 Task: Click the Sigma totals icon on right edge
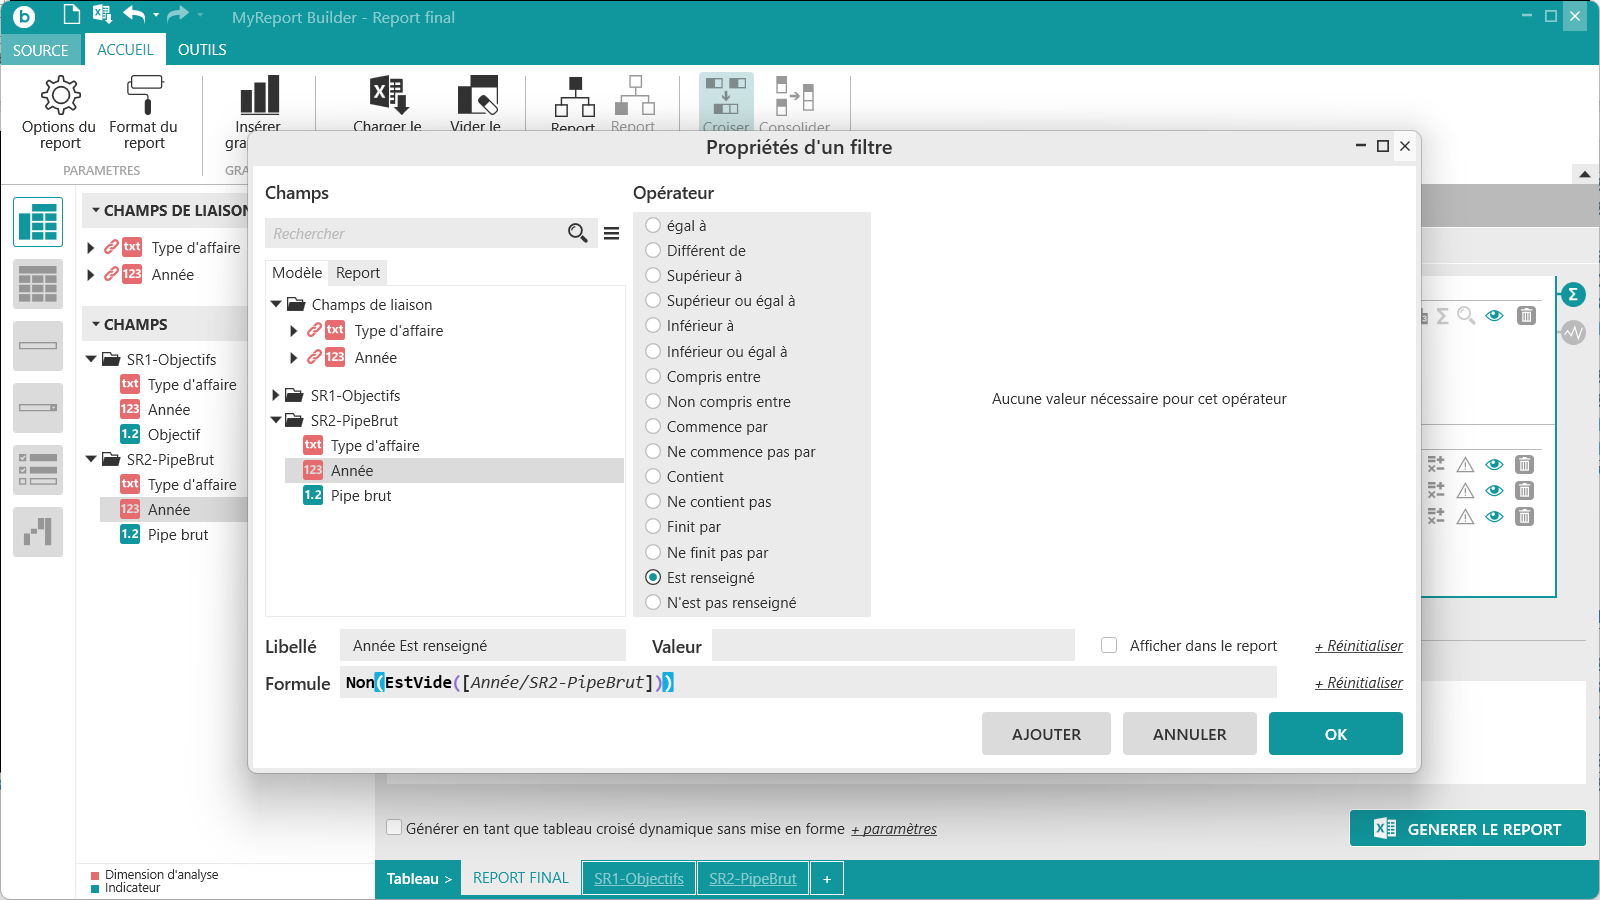pos(1573,294)
